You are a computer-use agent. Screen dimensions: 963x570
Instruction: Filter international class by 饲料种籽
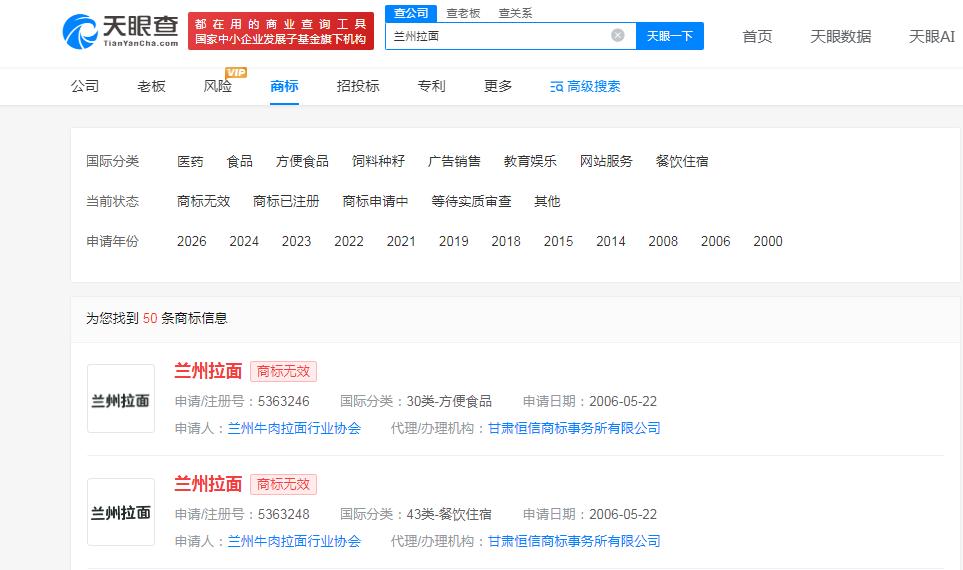(378, 162)
